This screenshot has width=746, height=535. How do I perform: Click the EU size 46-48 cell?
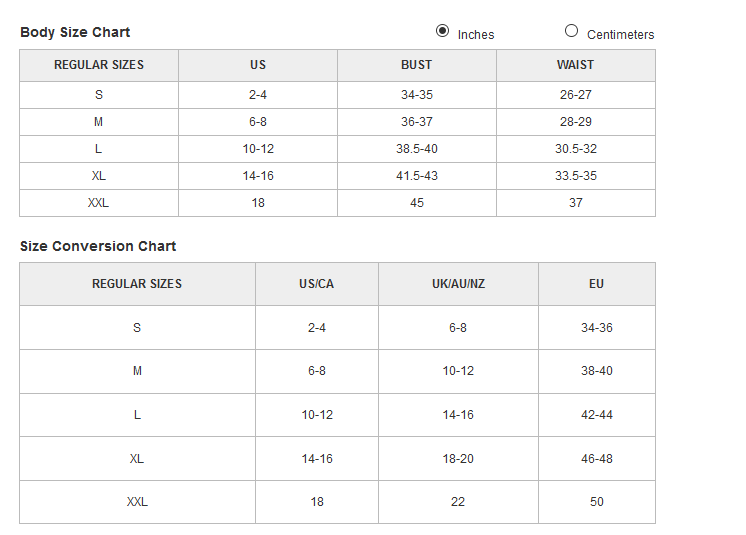click(596, 459)
